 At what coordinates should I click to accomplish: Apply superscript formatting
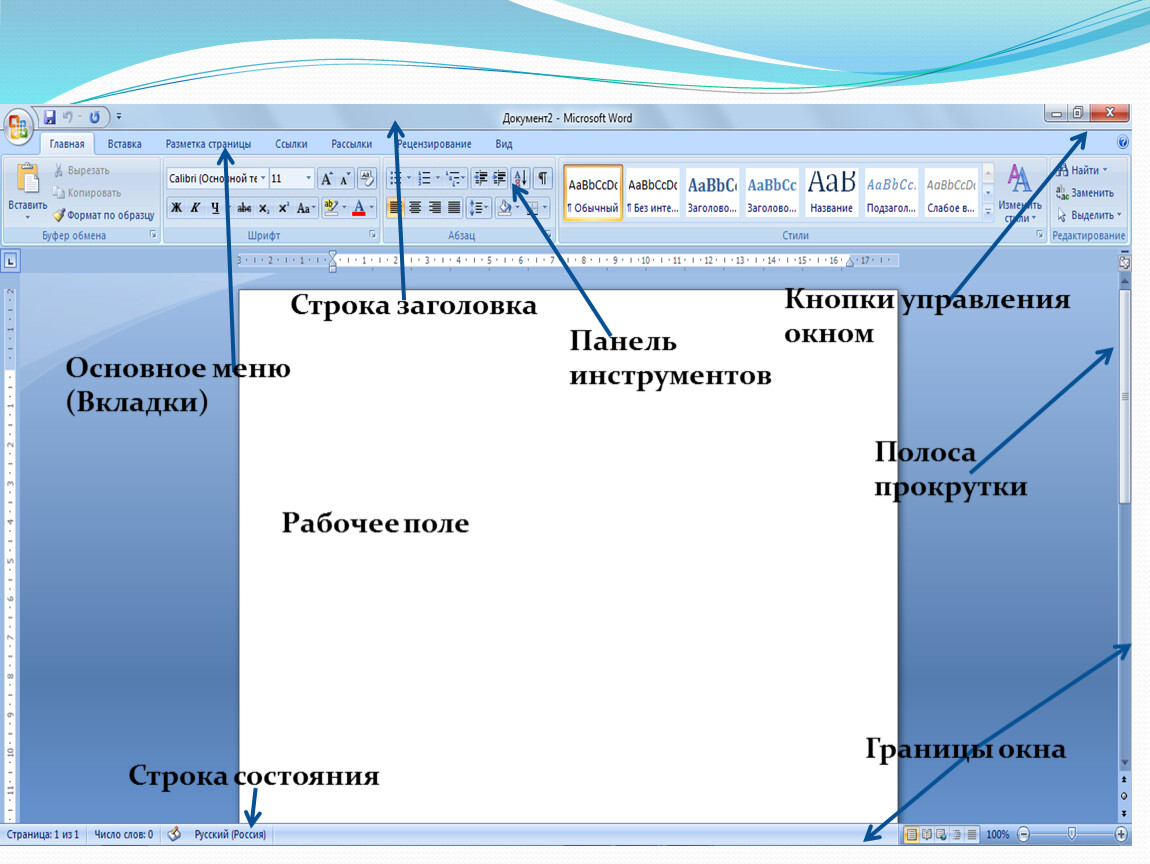click(x=283, y=208)
